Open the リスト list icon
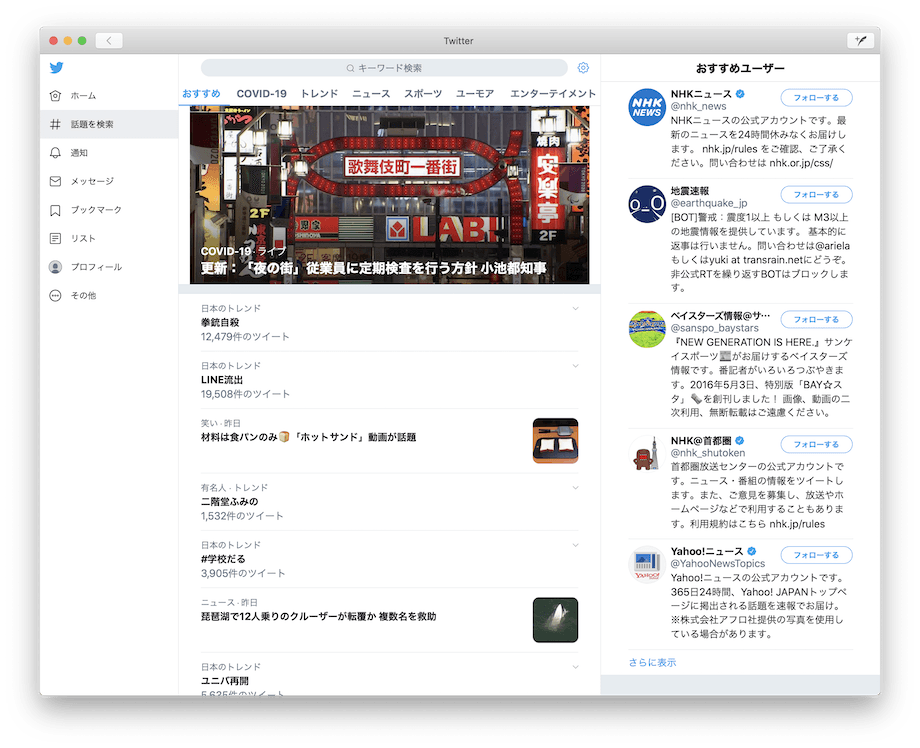Viewport: 920px width, 748px height. (55, 238)
